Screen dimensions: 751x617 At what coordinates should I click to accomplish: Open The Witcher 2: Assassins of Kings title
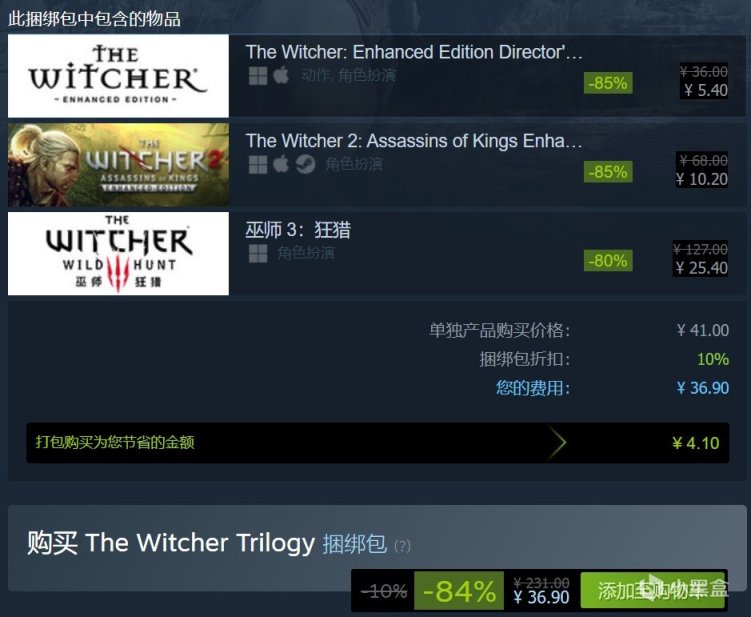pos(414,141)
